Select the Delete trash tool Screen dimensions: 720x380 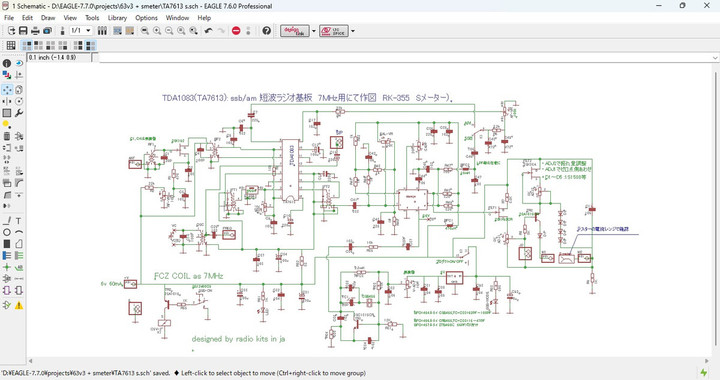[7, 136]
